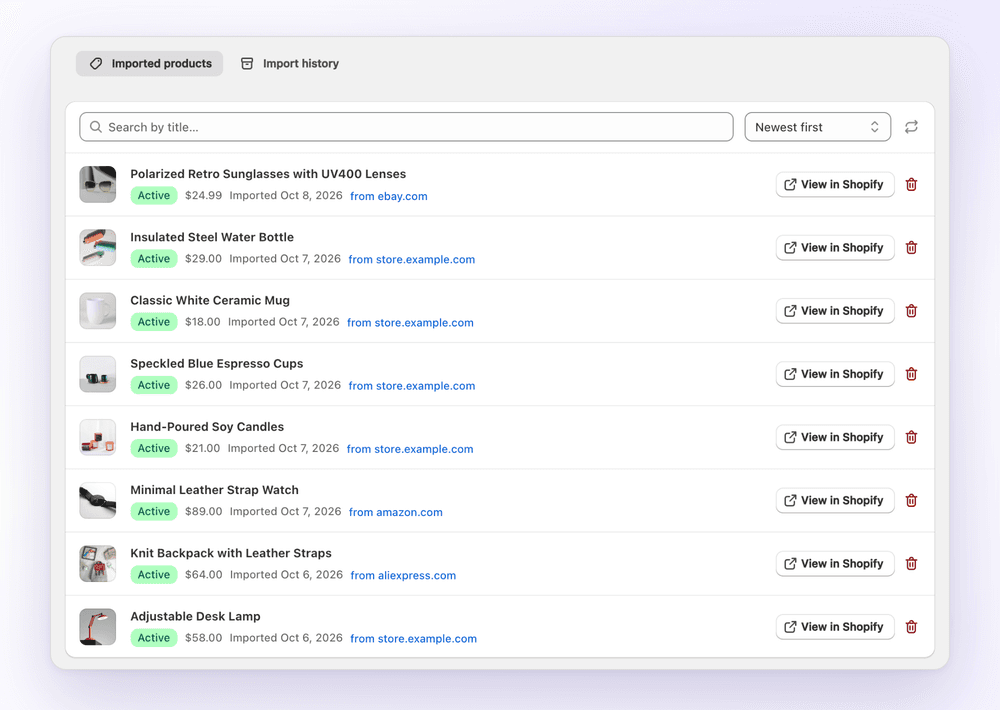Delete the Minimal Leather Strap Watch product
Image resolution: width=1000 pixels, height=710 pixels.
coord(911,500)
